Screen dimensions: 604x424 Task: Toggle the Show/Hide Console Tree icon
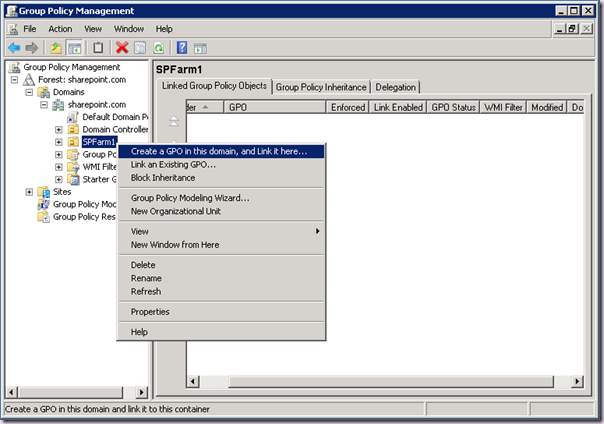coord(74,48)
